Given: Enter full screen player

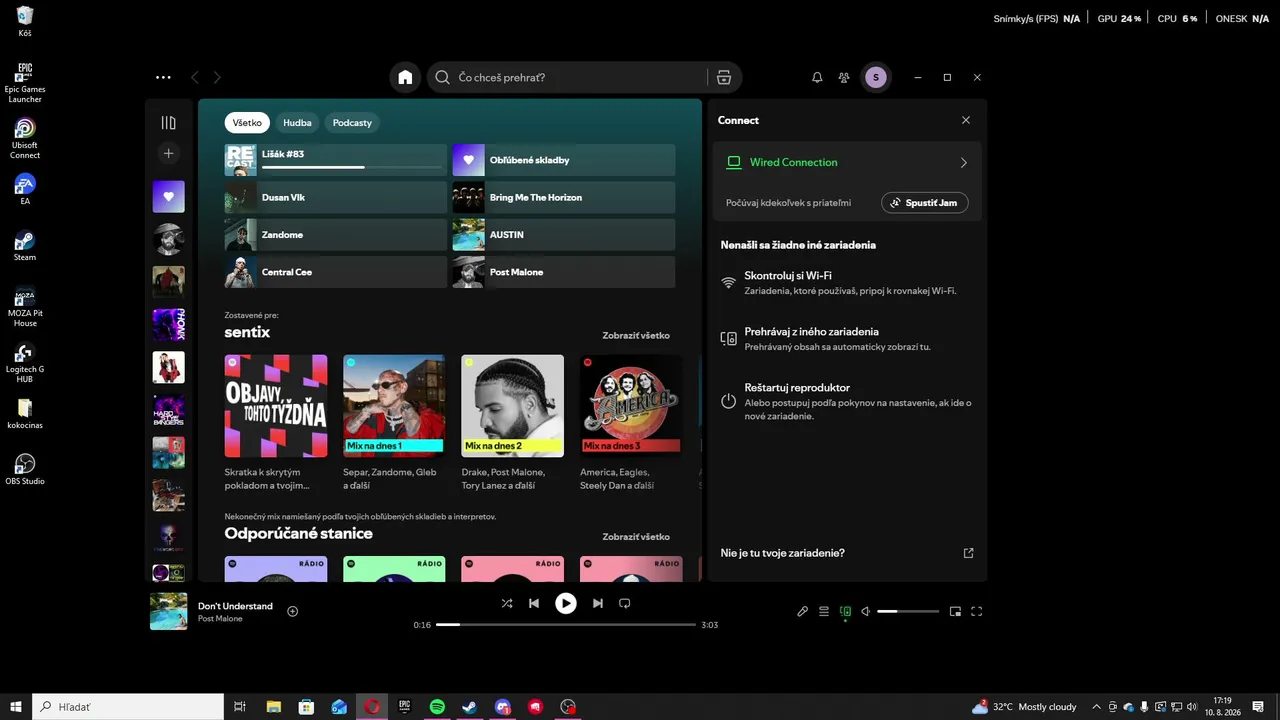Looking at the screenshot, I should (977, 611).
